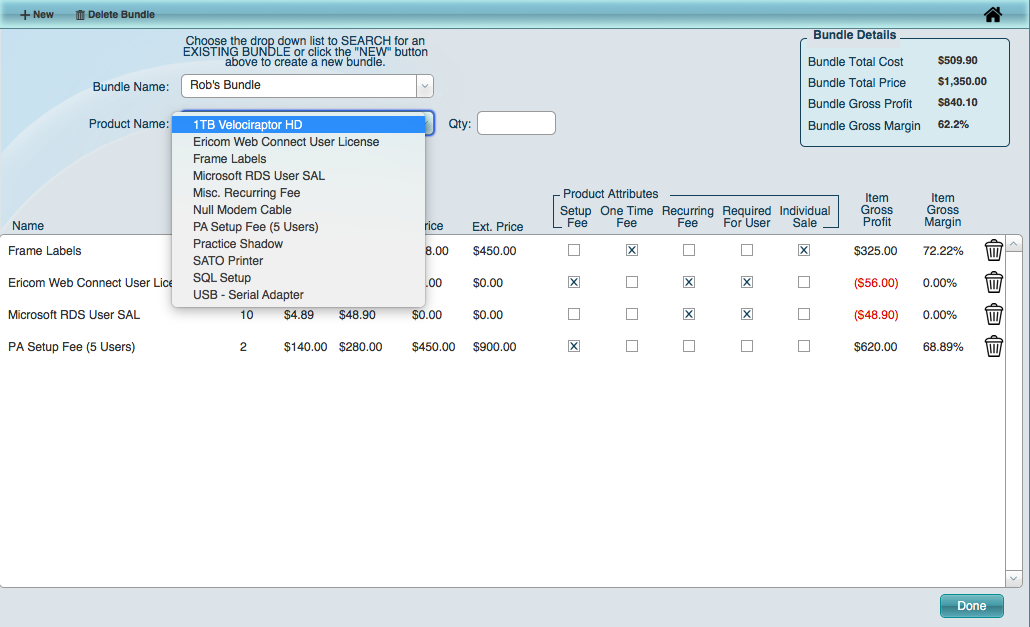Screen dimensions: 1030x627
Task: Select Microsoft RDS User SAL option
Action: [299, 176]
